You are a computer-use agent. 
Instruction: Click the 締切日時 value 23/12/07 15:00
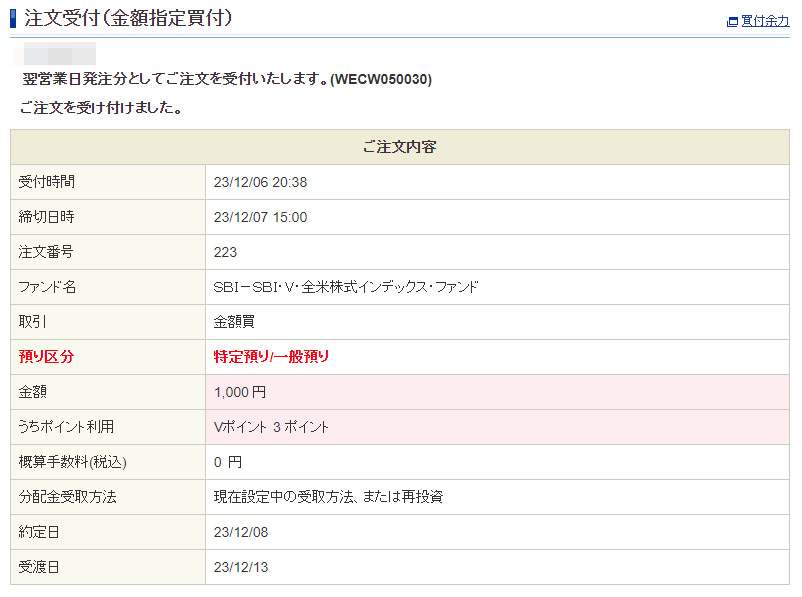[x=260, y=217]
